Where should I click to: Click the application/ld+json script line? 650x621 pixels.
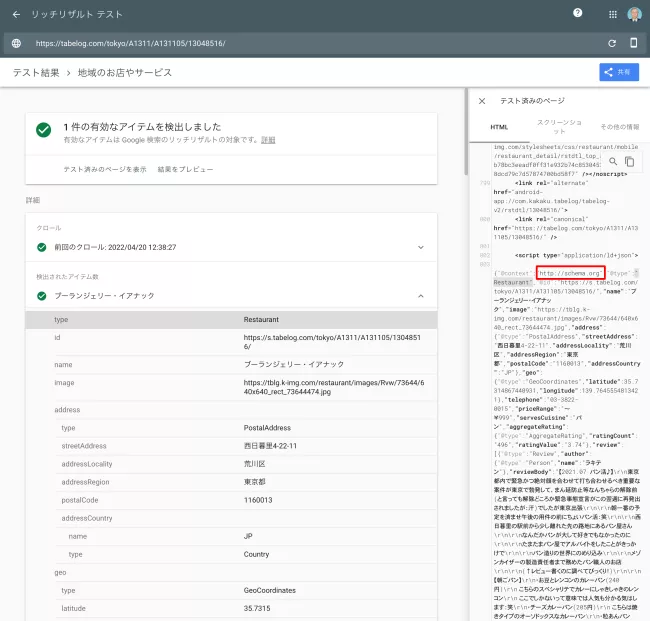click(x=576, y=255)
